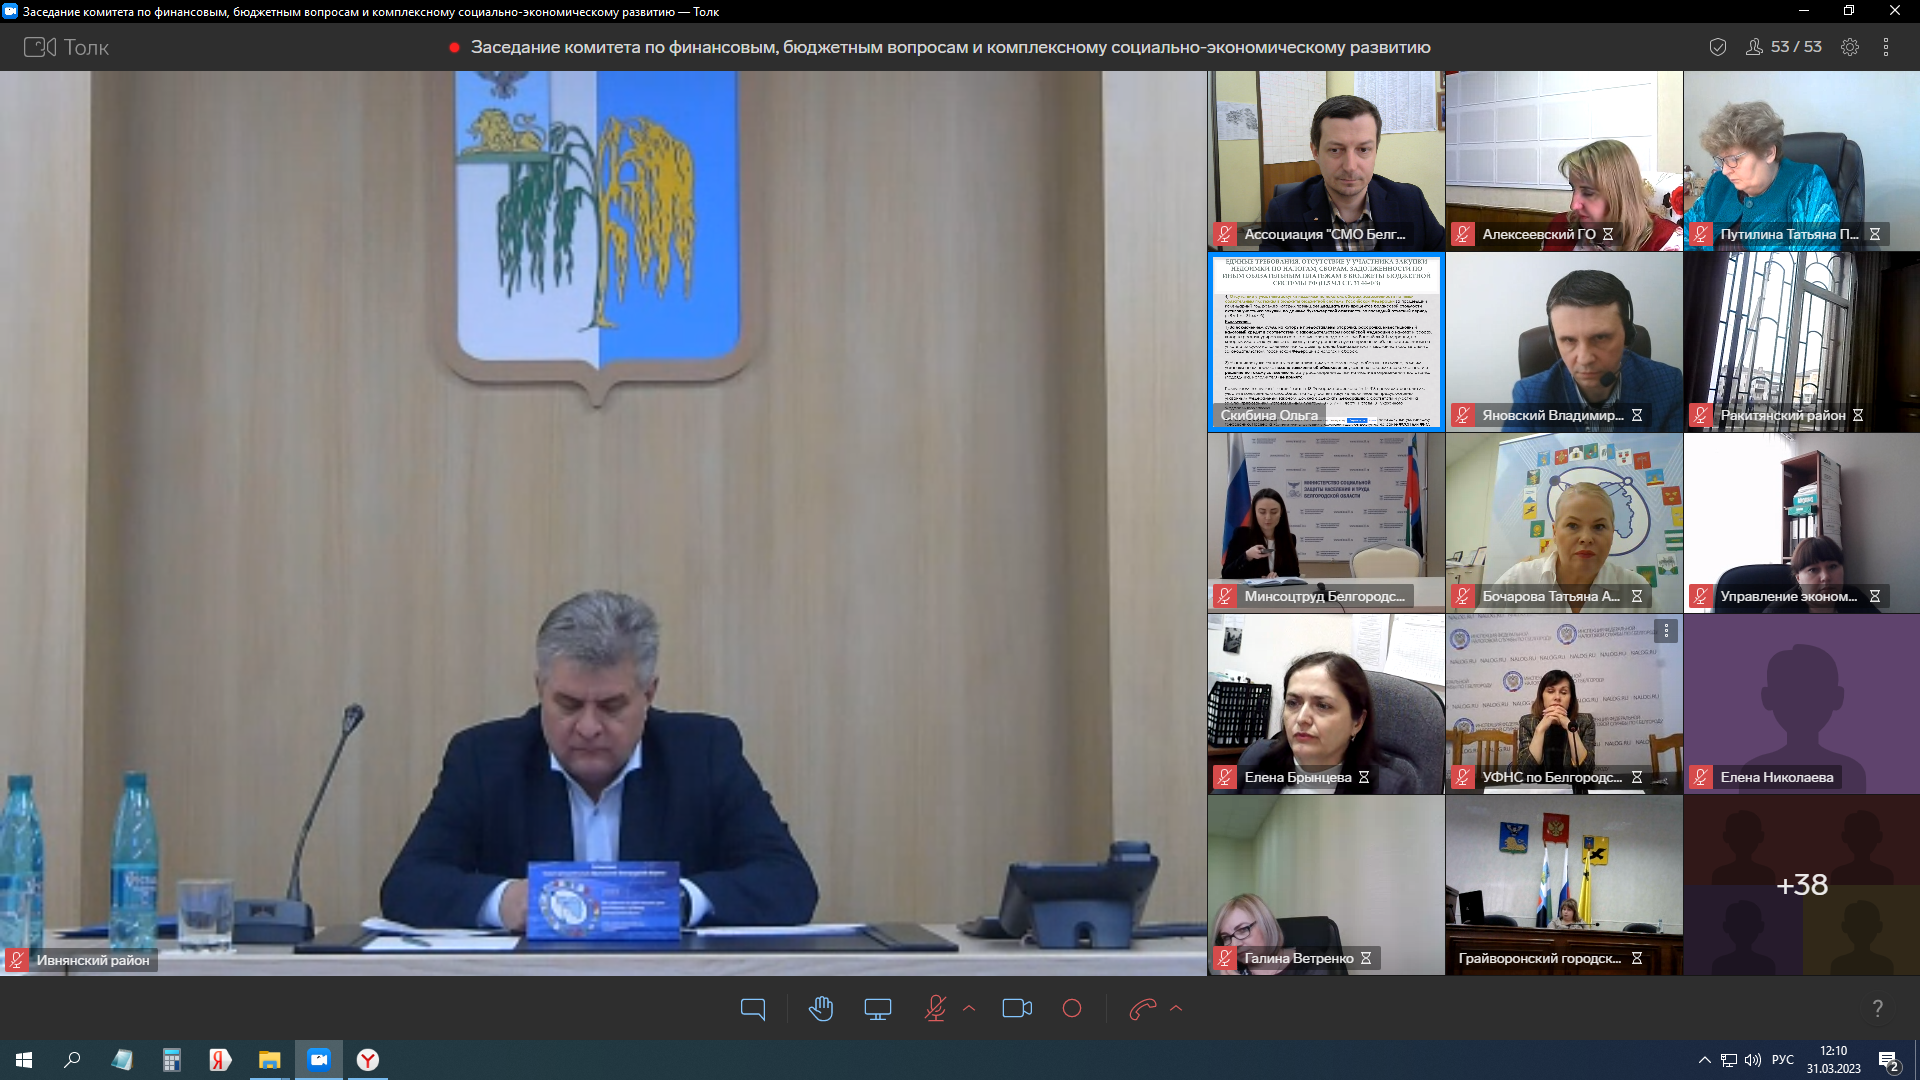The image size is (1920, 1080).
Task: Click muted mic icon on Алексеевский ГО
Action: (1463, 234)
